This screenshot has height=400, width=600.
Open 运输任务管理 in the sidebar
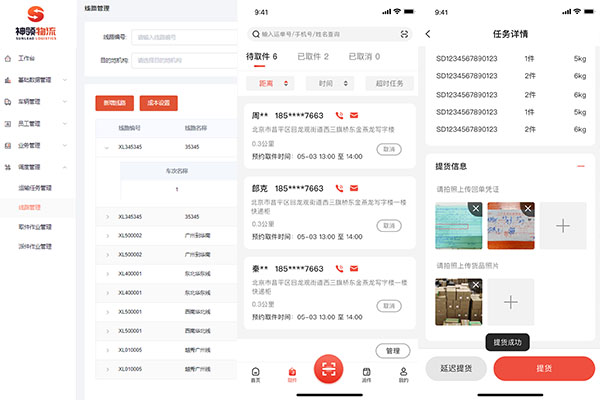tap(35, 188)
